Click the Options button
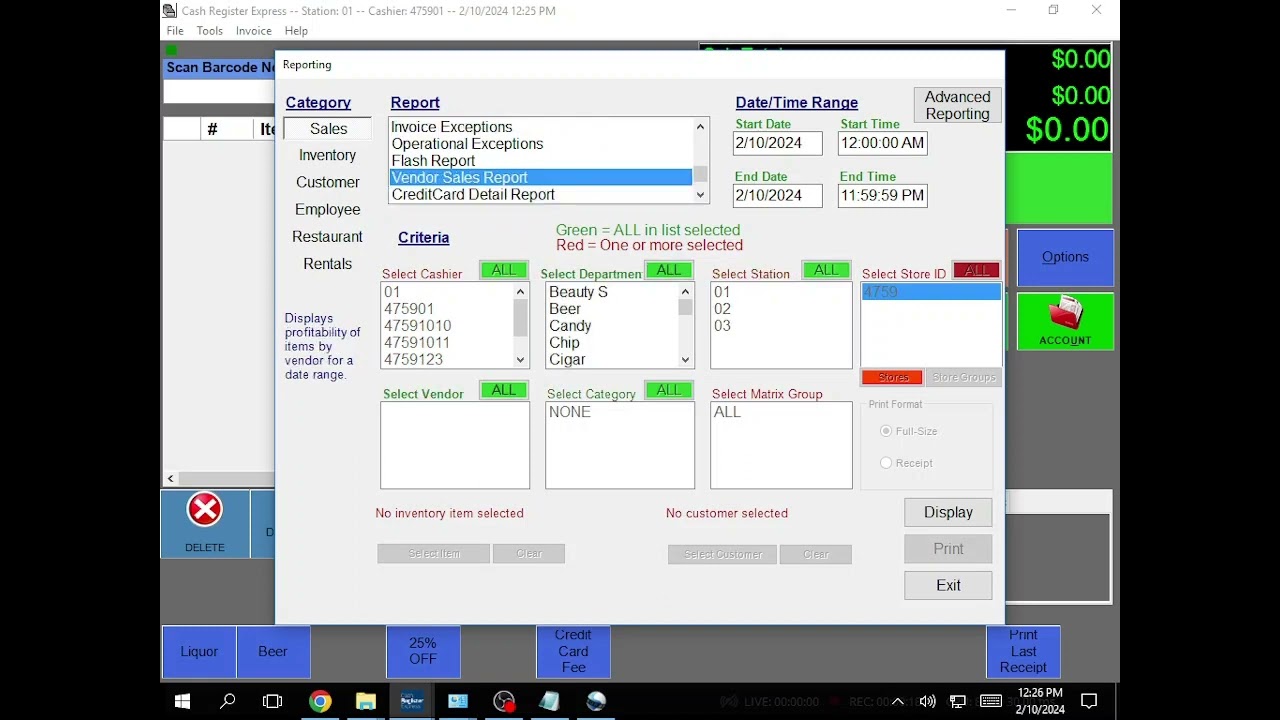Image resolution: width=1280 pixels, height=720 pixels. click(x=1065, y=257)
